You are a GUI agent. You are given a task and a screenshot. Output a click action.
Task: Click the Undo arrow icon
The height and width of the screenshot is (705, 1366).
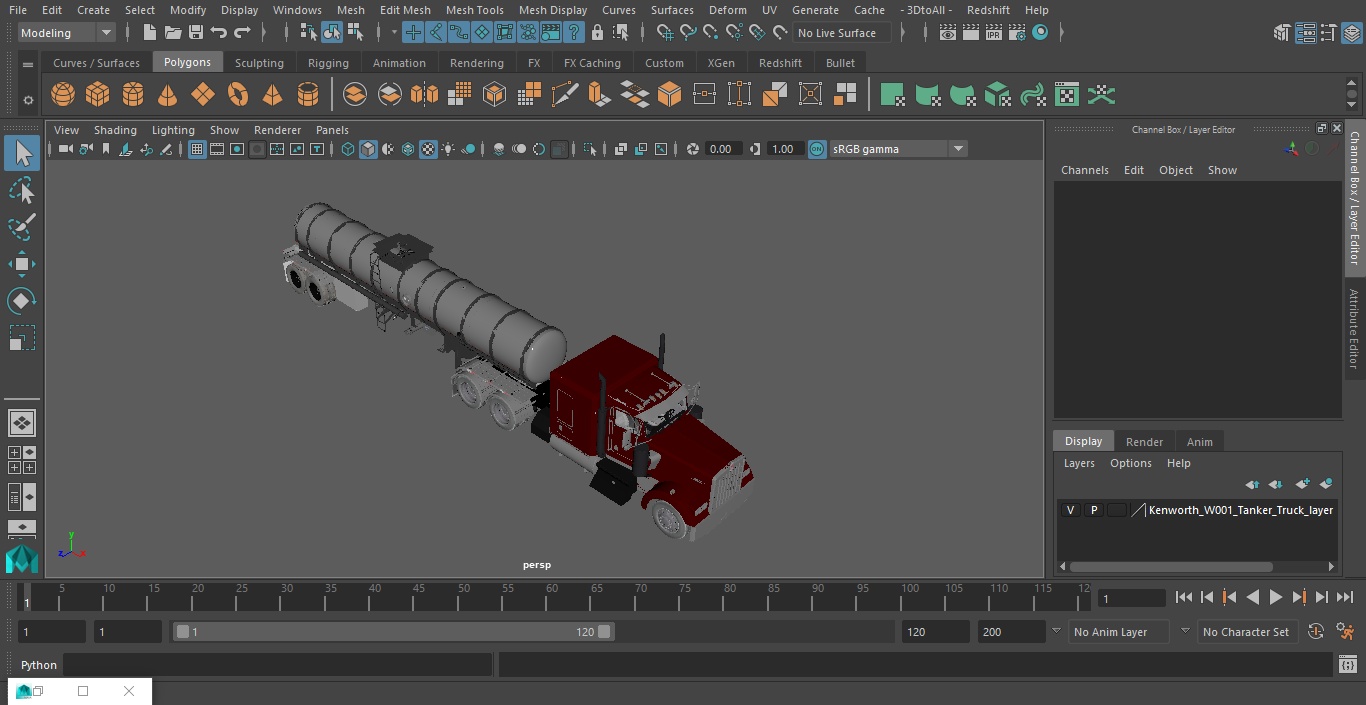pyautogui.click(x=219, y=33)
